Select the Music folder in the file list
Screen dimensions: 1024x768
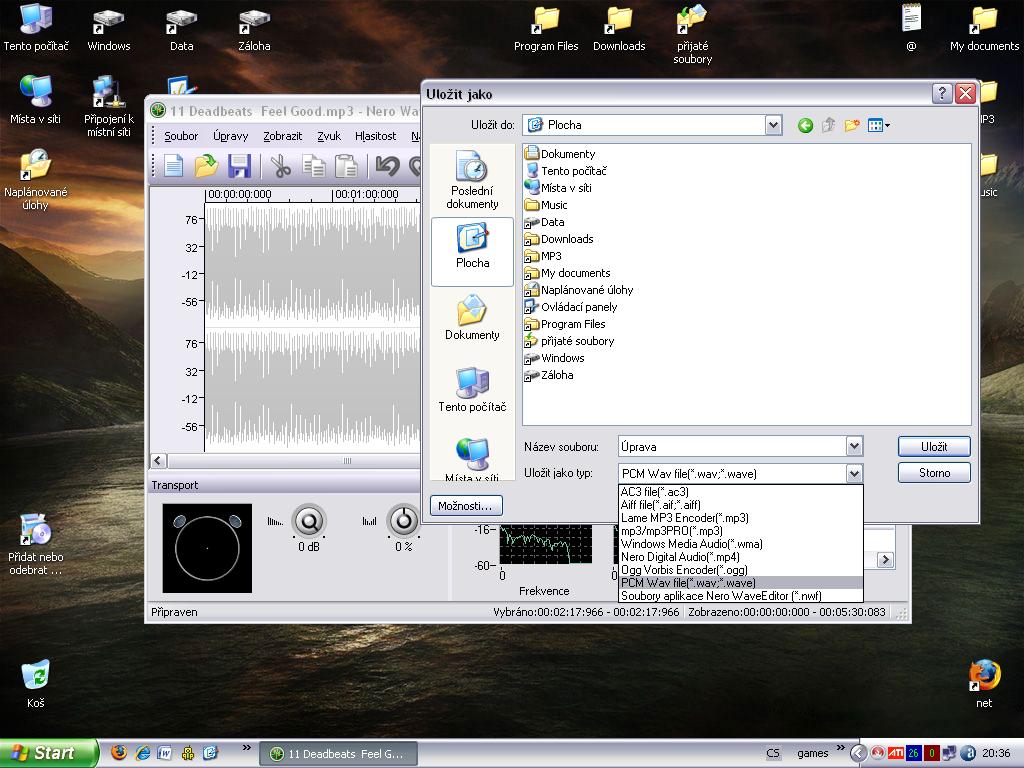[545, 205]
